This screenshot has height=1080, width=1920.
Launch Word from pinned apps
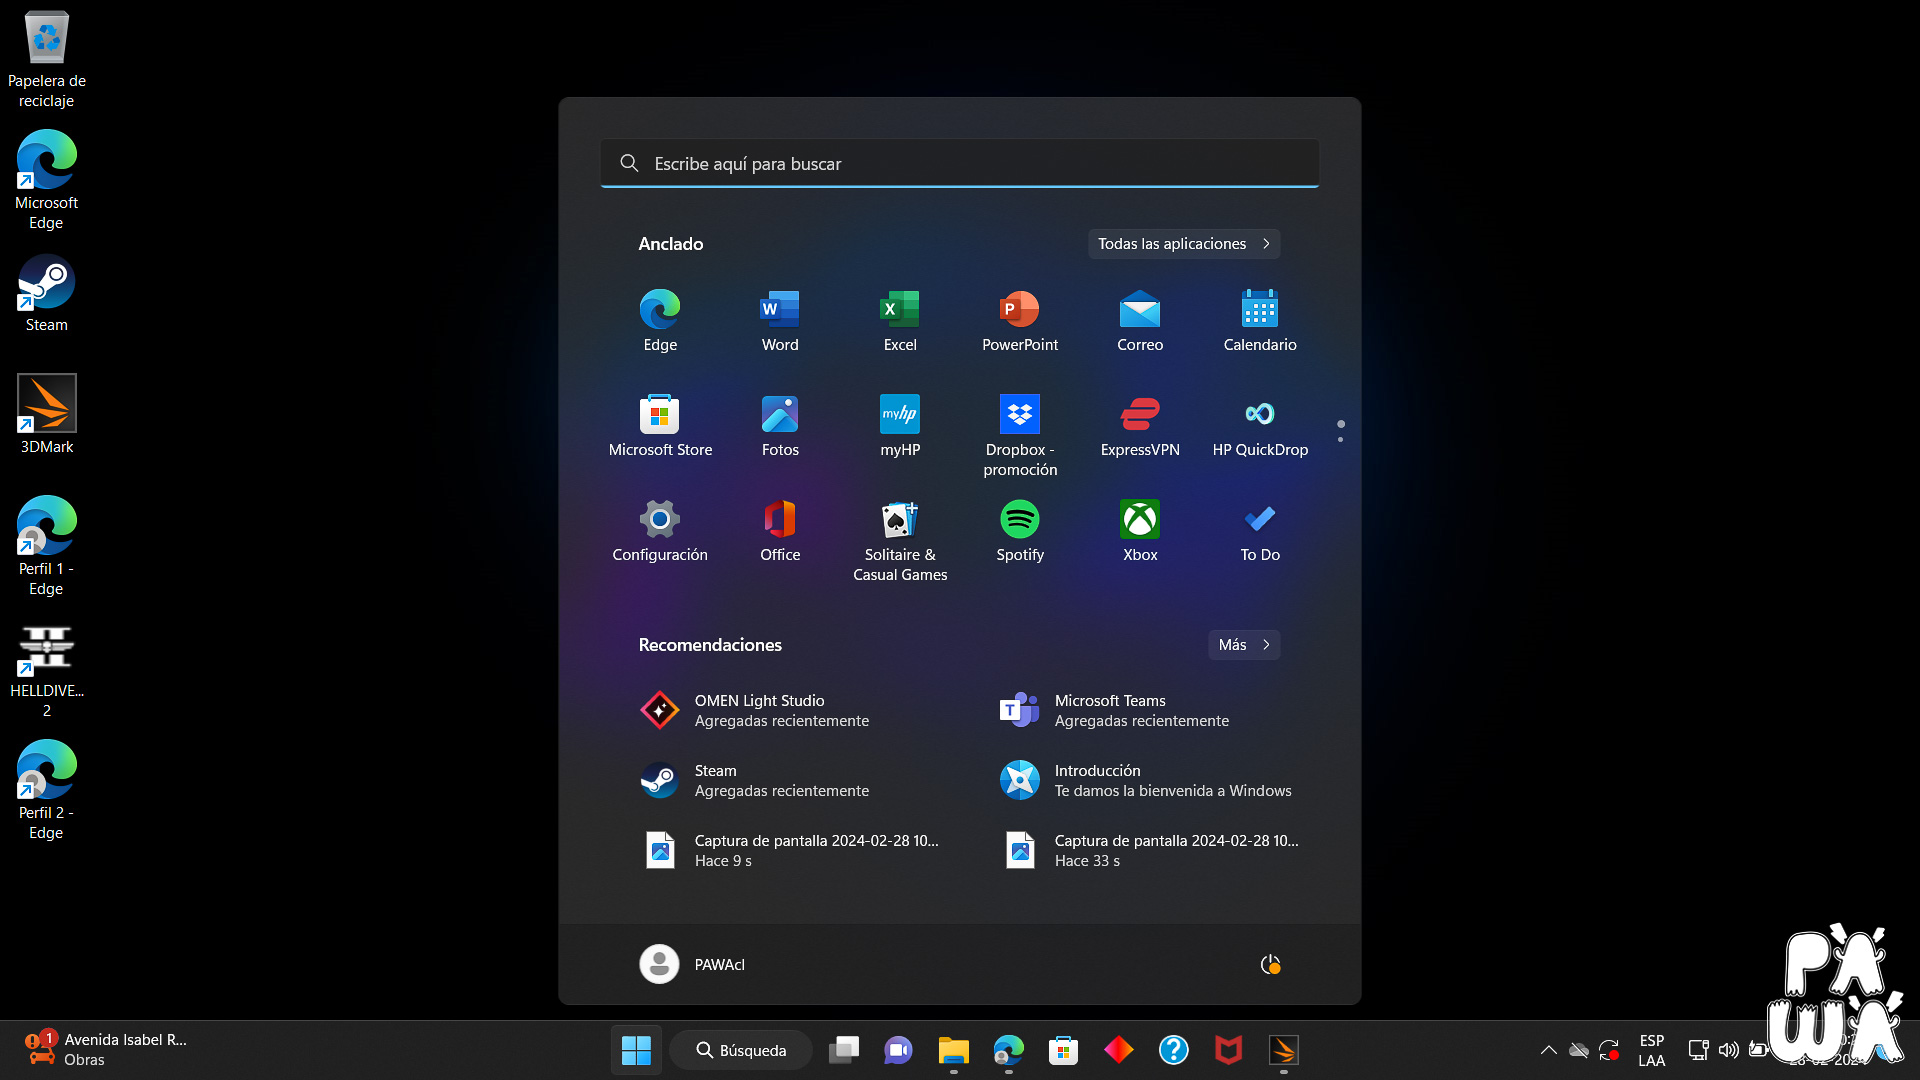click(x=780, y=321)
